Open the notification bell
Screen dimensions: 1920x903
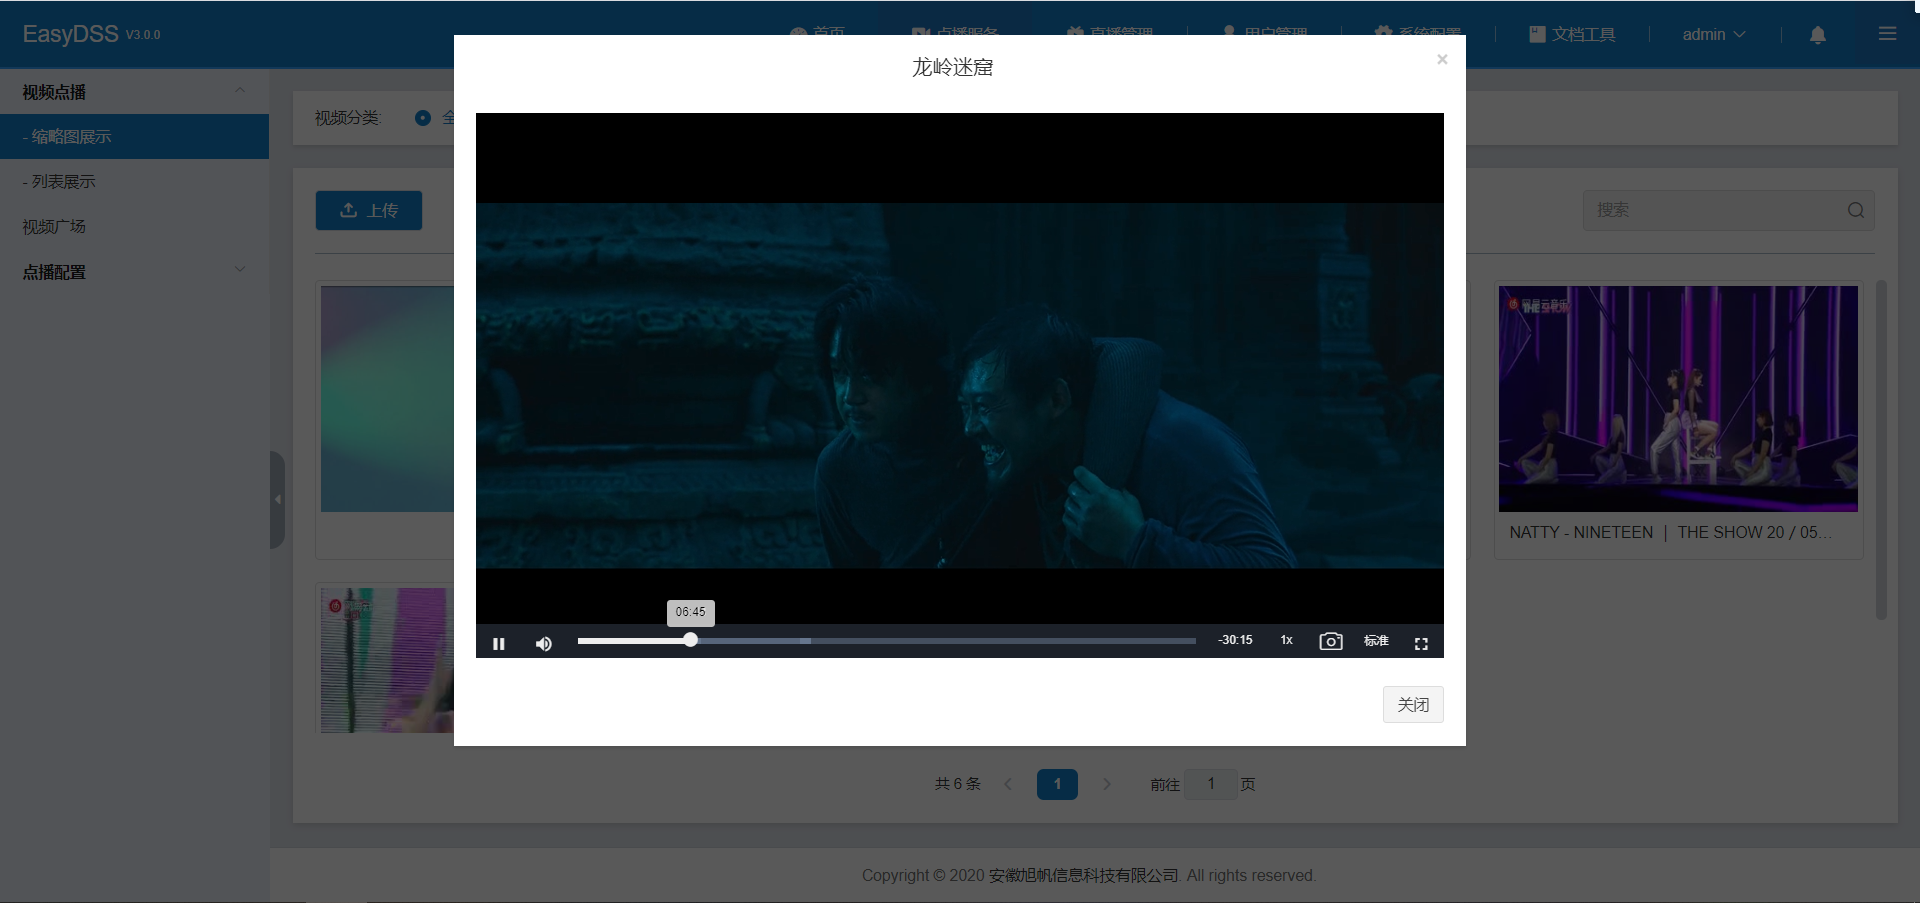tap(1818, 35)
